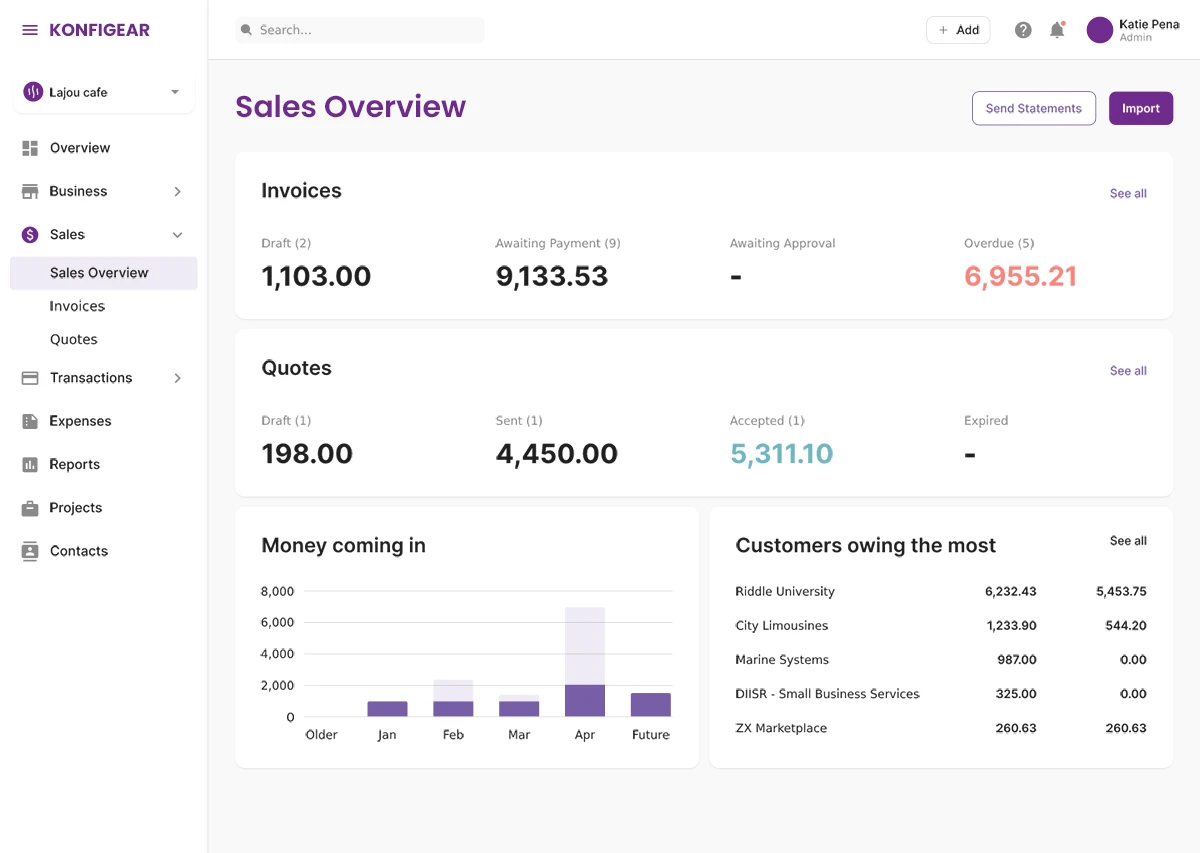Click the Contacts sidebar icon
The height and width of the screenshot is (853, 1200).
(x=28, y=551)
